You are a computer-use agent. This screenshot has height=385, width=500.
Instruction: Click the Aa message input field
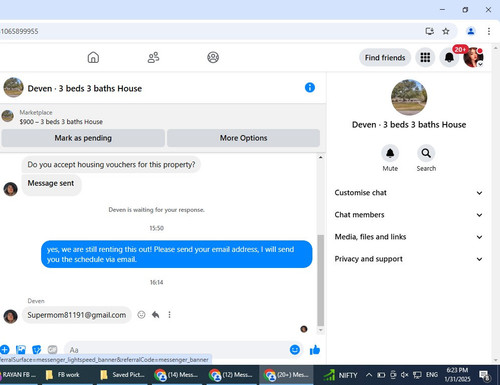coord(177,350)
